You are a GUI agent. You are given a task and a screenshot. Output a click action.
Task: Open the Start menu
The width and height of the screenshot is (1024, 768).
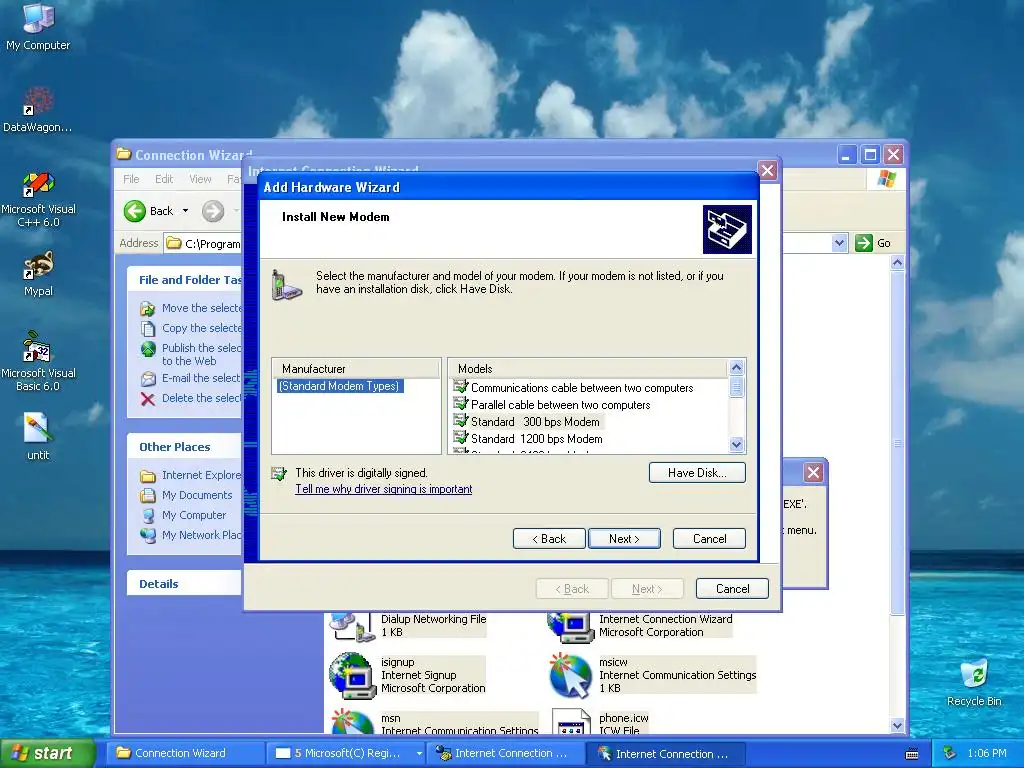click(48, 753)
